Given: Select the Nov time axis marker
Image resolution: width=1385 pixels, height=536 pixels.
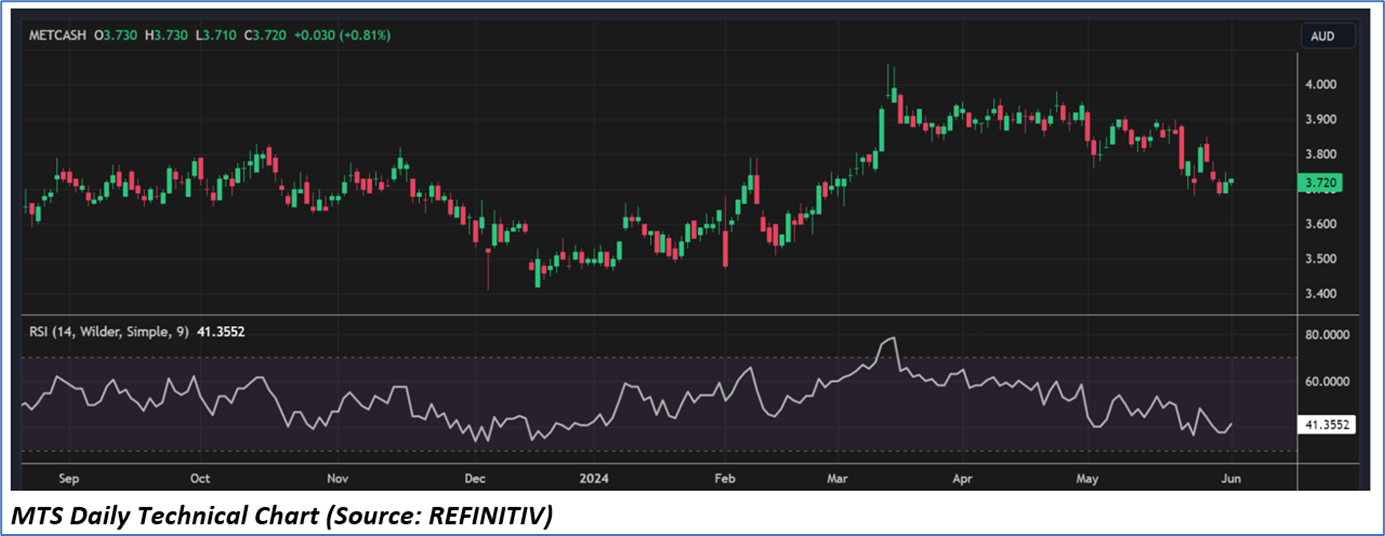Looking at the screenshot, I should pos(338,478).
